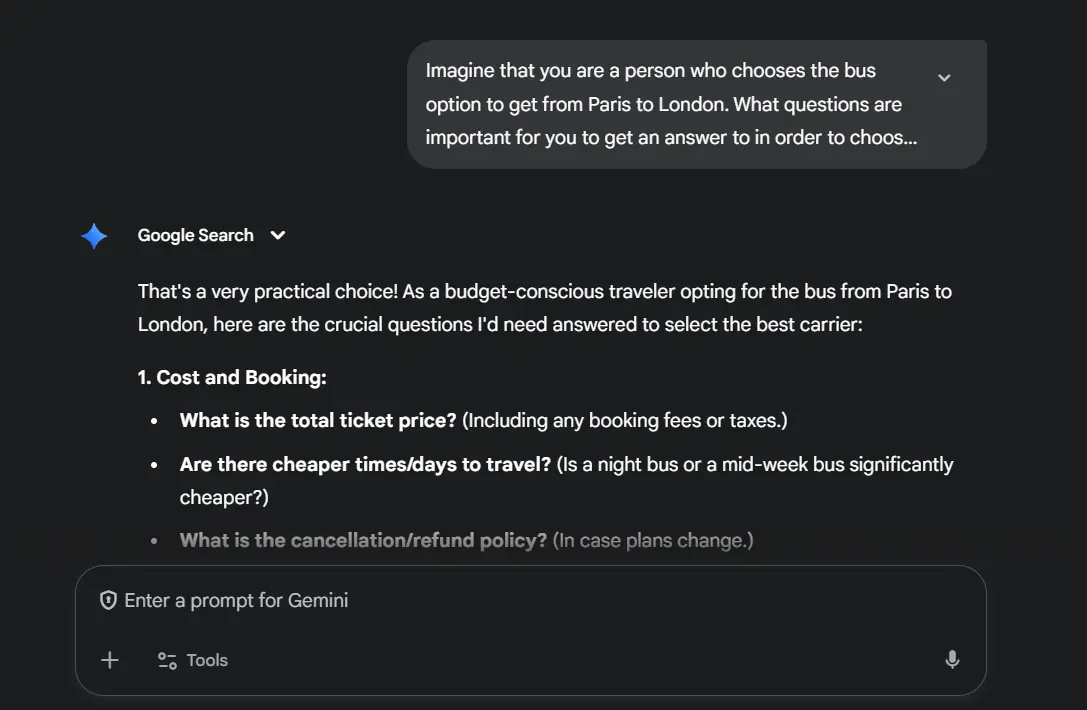Click the plus icon to add attachments
Screen dimensions: 1087x710
pyautogui.click(x=110, y=660)
